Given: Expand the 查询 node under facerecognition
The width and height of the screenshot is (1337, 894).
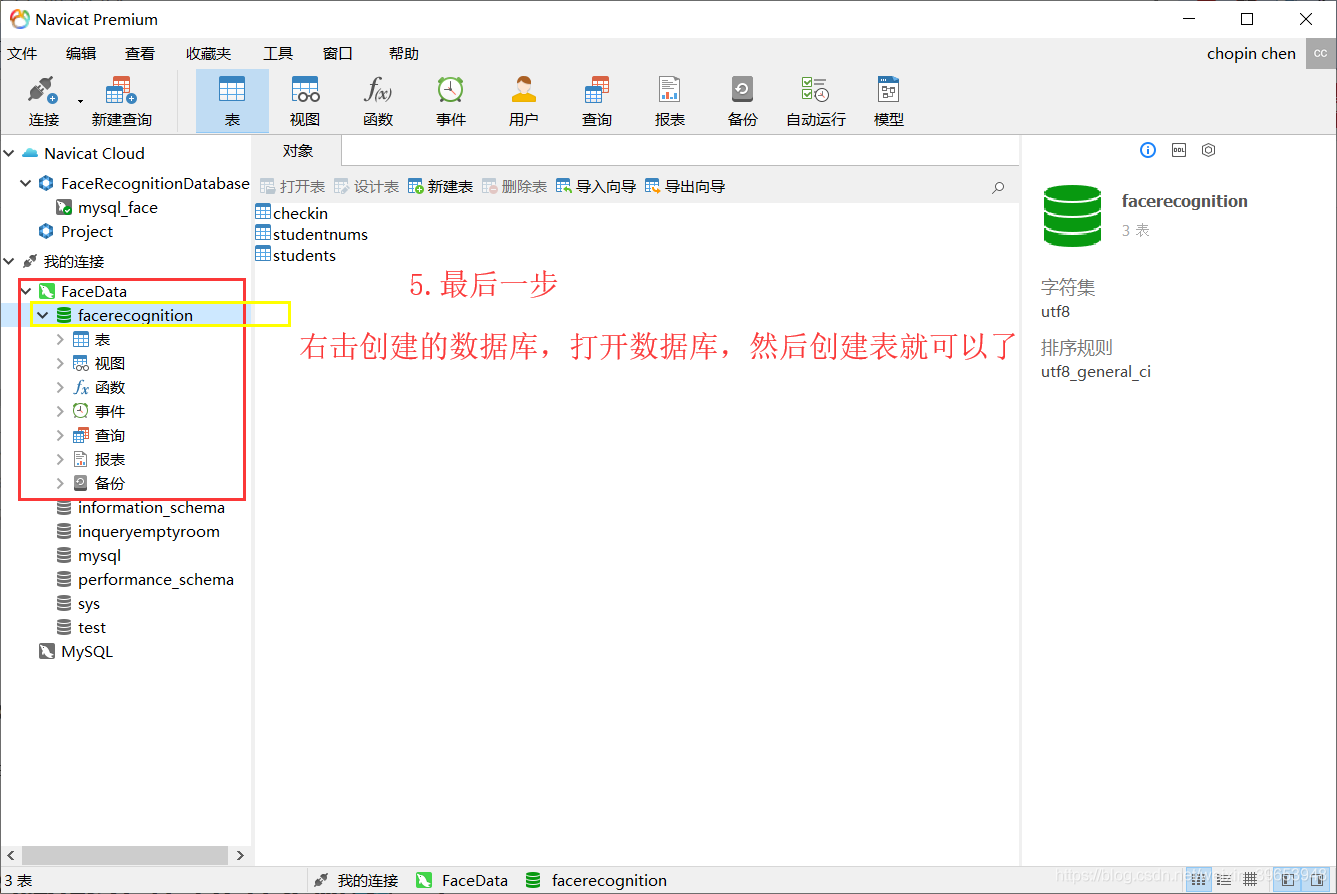Looking at the screenshot, I should pos(59,435).
